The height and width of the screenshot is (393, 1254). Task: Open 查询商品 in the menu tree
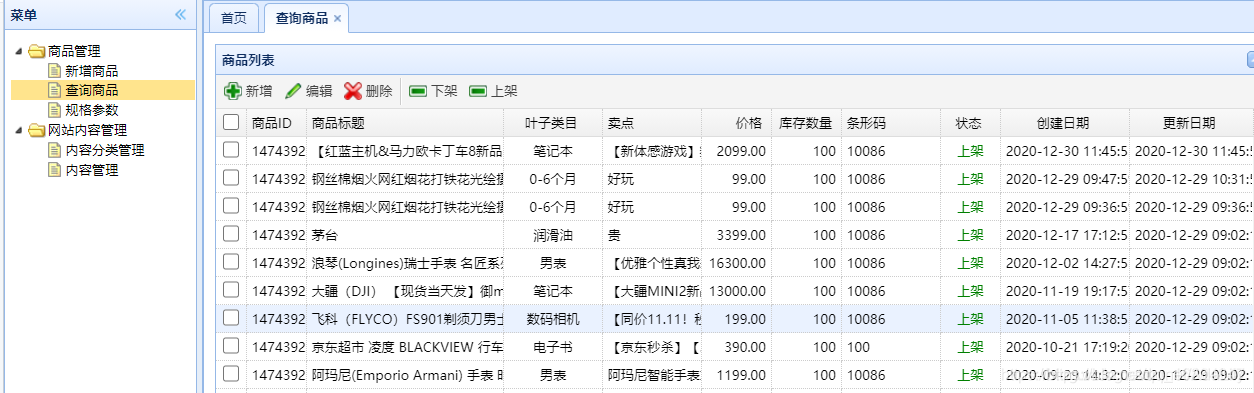point(92,90)
